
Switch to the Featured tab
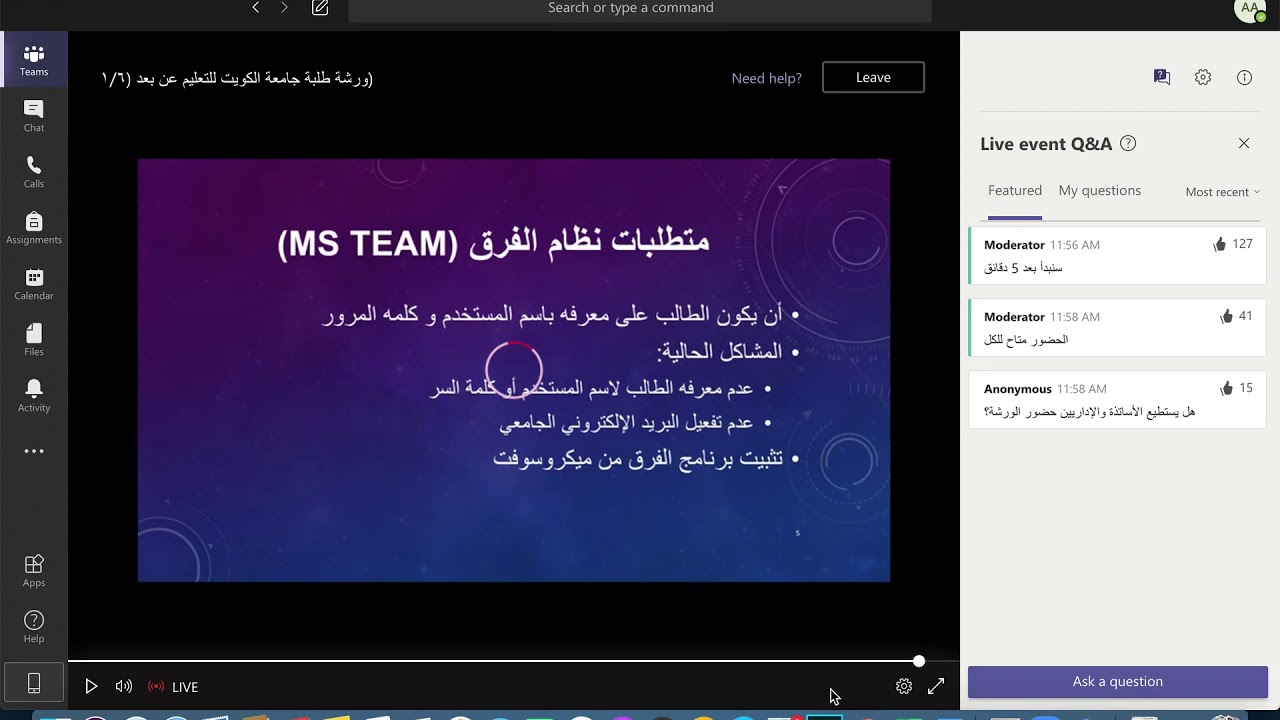click(x=1015, y=190)
